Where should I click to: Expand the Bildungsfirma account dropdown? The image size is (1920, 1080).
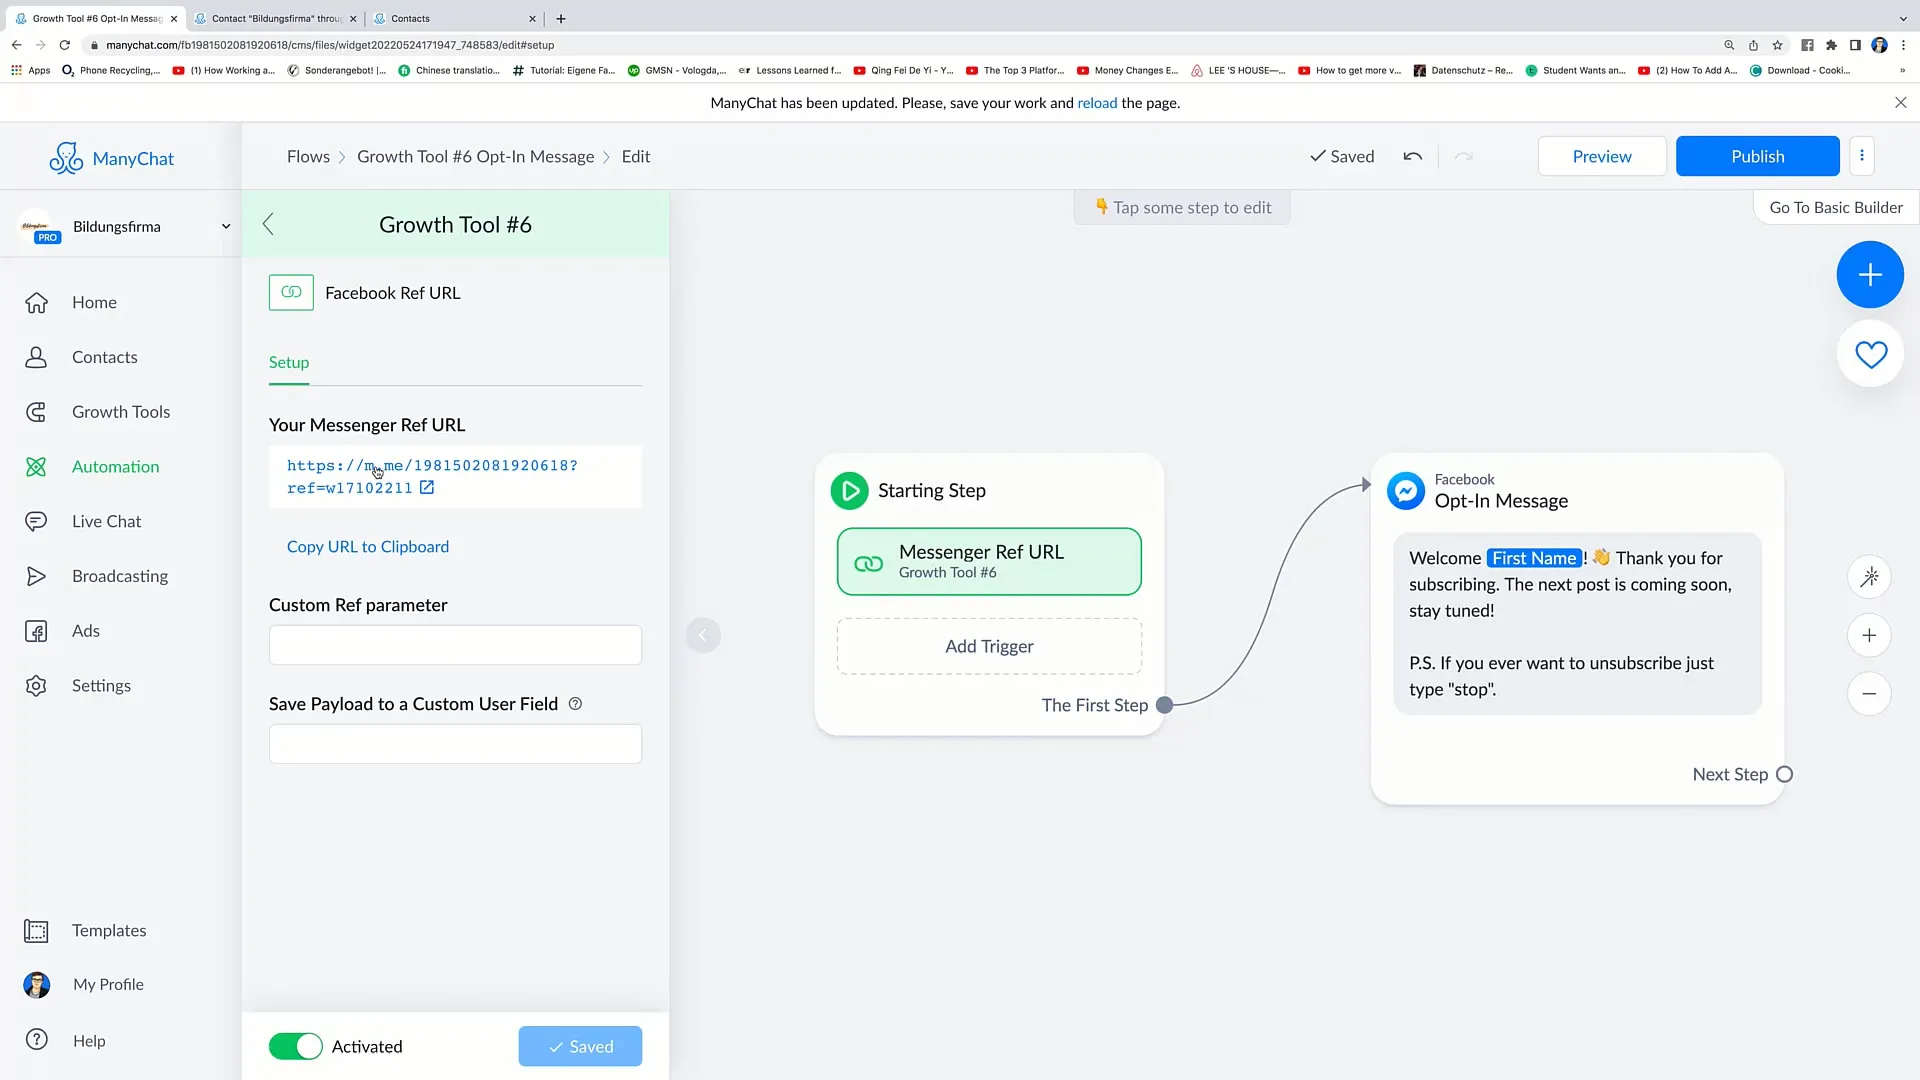pos(226,227)
